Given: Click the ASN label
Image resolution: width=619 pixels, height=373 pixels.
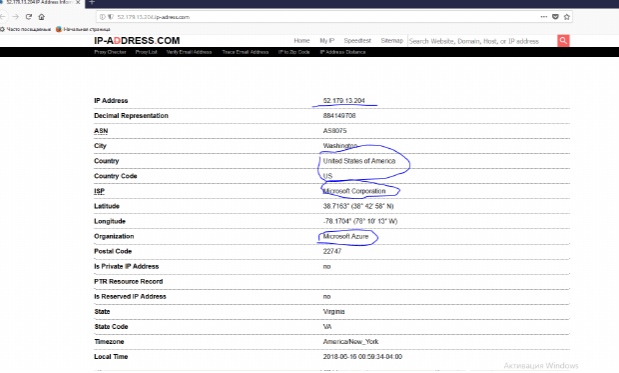Looking at the screenshot, I should (x=101, y=131).
